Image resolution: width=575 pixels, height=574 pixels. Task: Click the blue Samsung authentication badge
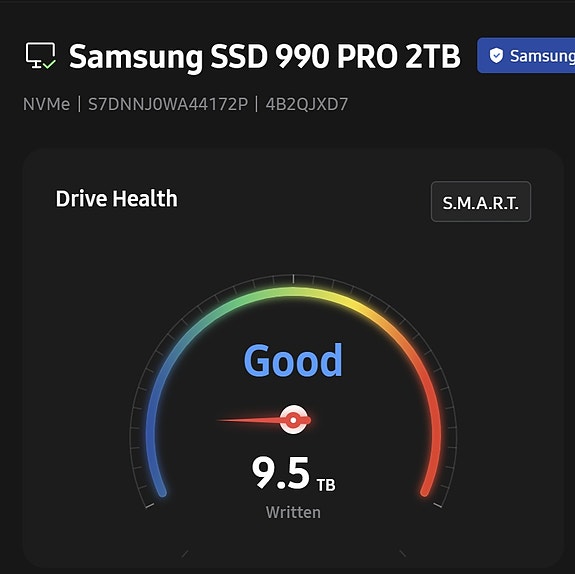pos(526,55)
